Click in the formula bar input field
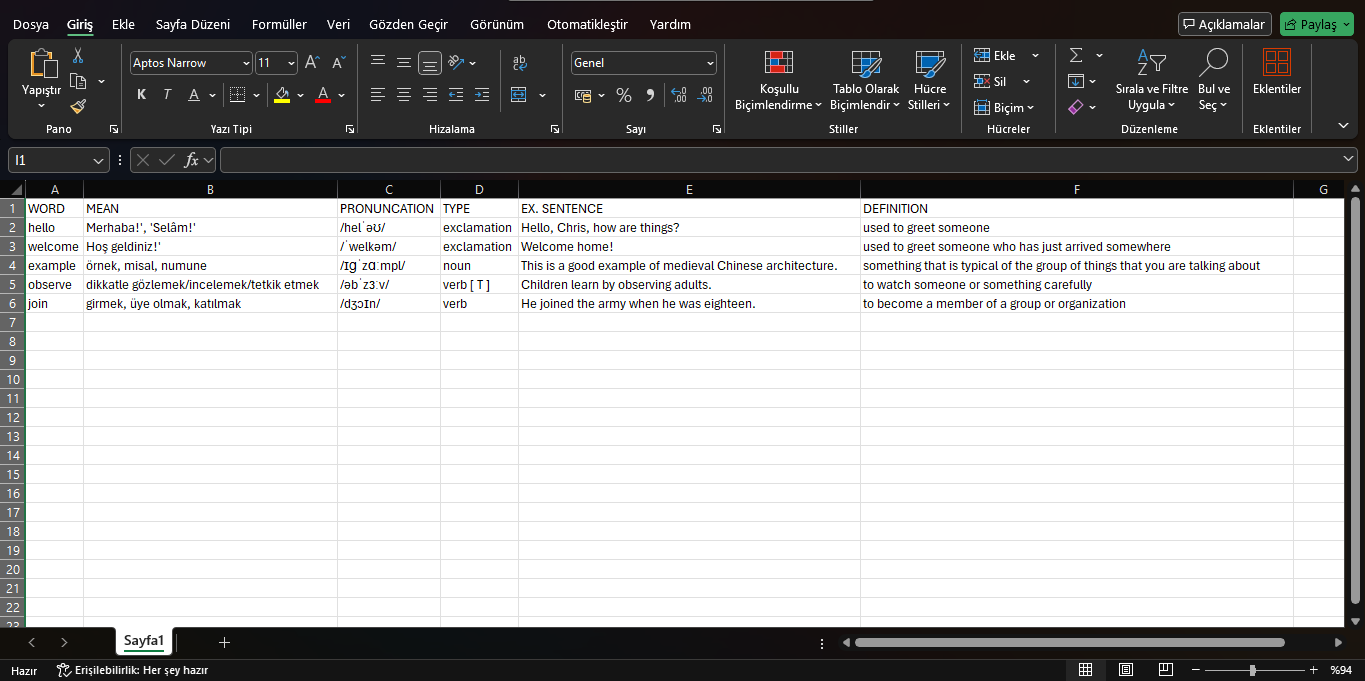Screen dimensions: 1365x681 (780, 160)
